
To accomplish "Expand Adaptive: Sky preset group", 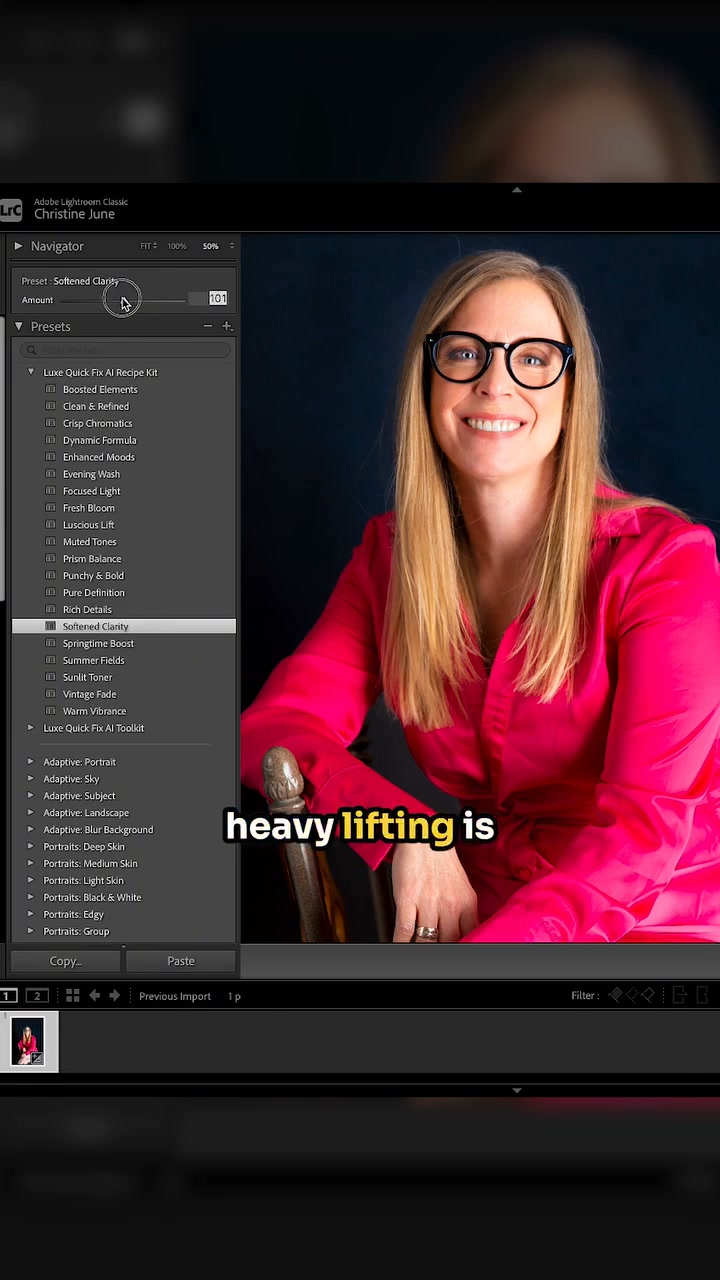I will click(31, 779).
